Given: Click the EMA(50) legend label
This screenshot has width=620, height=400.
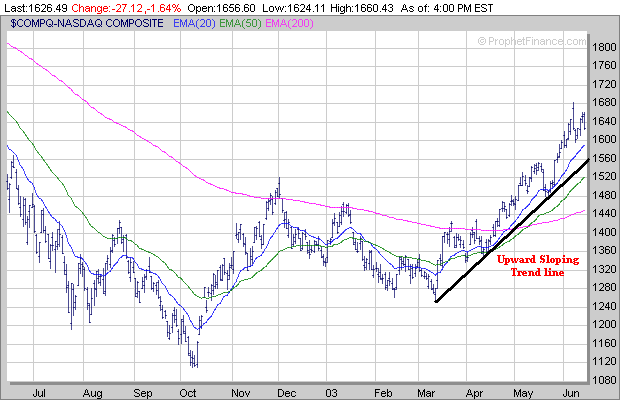Looking at the screenshot, I should [240, 24].
